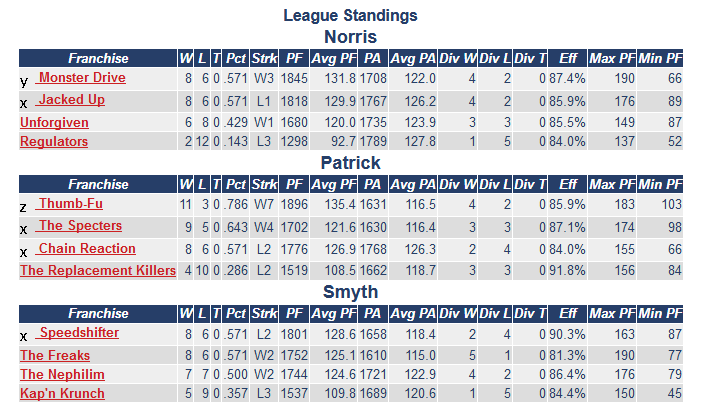This screenshot has width=703, height=412.
Task: Click the Patrick division heading
Action: pos(350,163)
